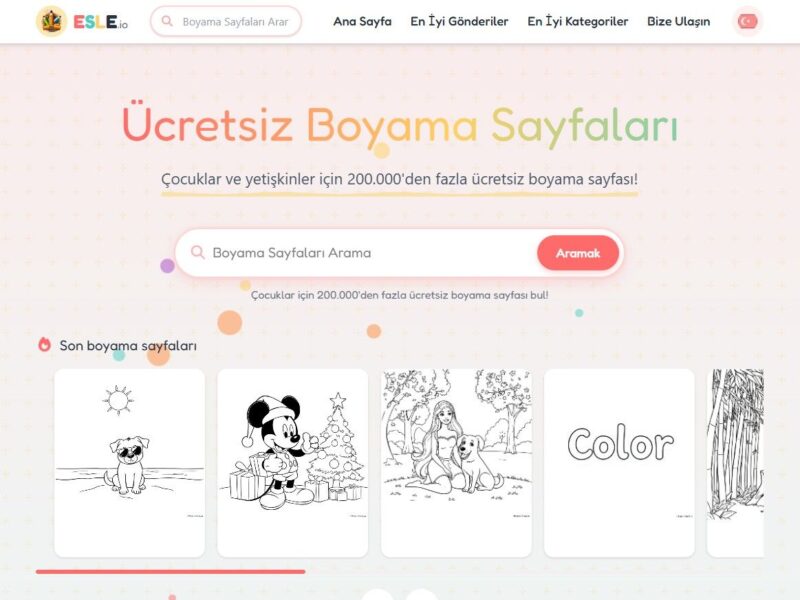Go to En İyi Kategoriler
Screen dimensions: 800x600
click(578, 21)
